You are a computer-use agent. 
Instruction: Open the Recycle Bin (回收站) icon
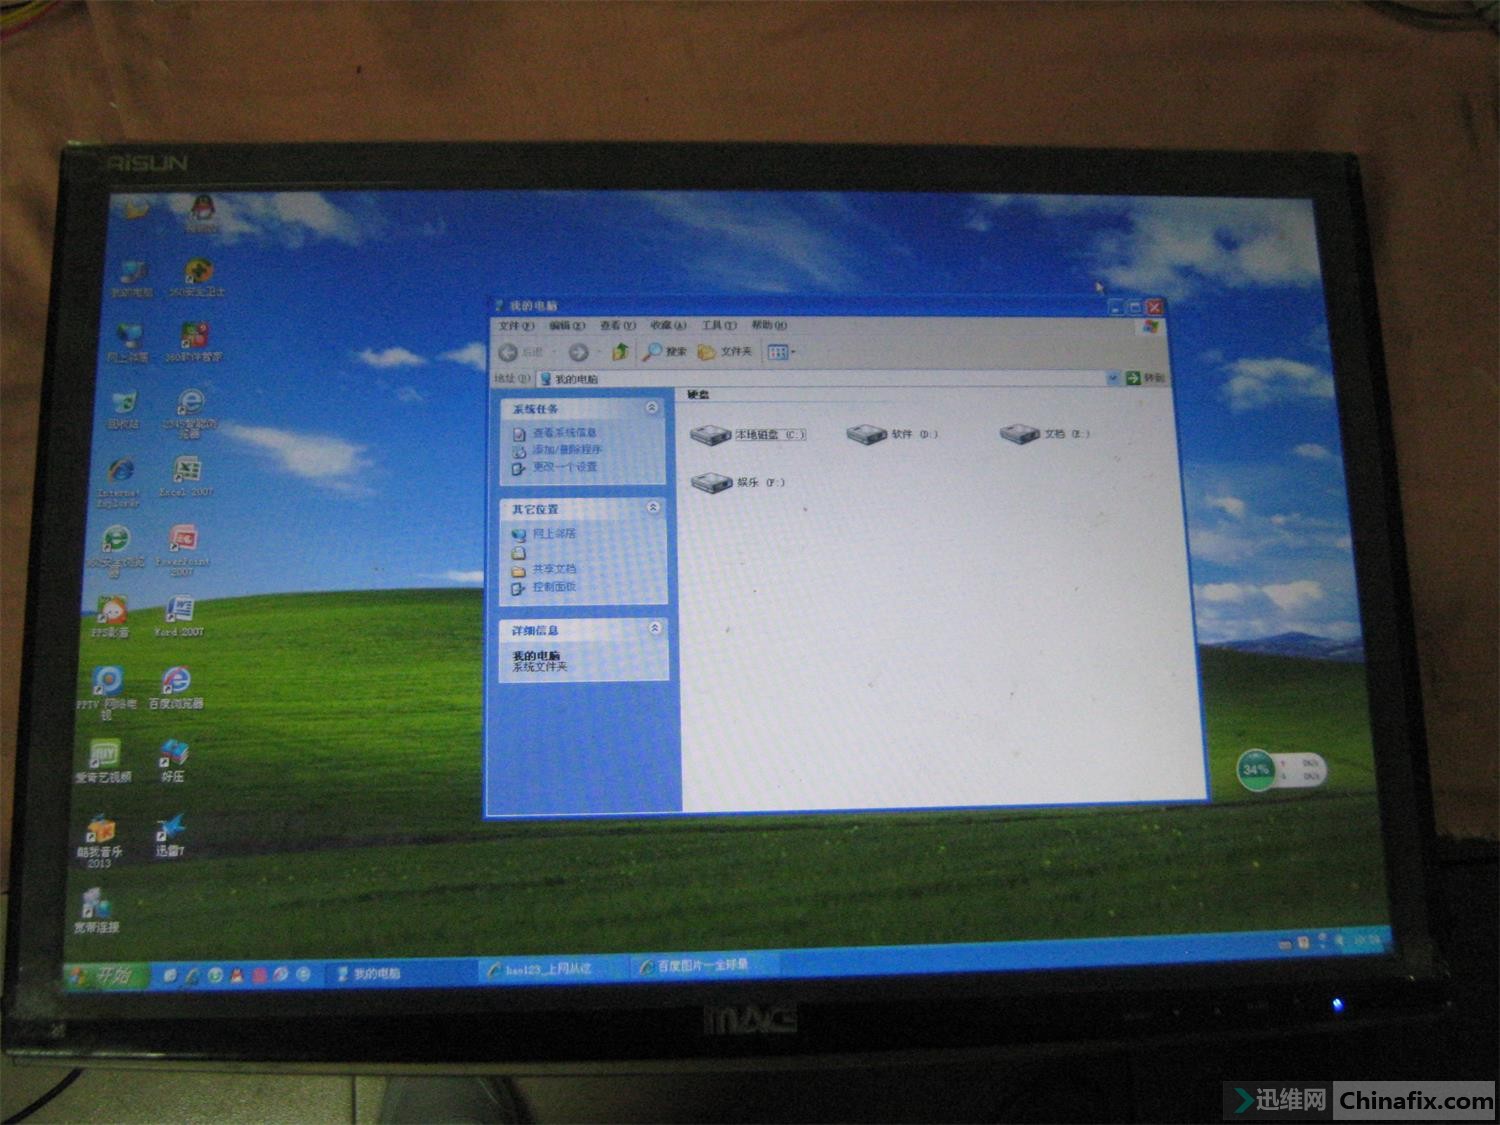[x=125, y=410]
